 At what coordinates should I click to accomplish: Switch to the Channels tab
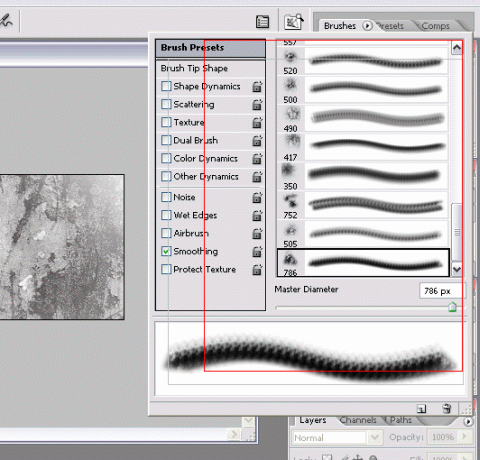(358, 420)
